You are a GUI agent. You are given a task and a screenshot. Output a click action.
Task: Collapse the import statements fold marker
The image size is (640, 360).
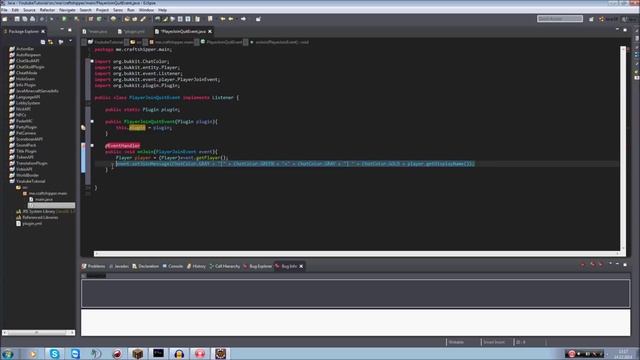(92, 61)
